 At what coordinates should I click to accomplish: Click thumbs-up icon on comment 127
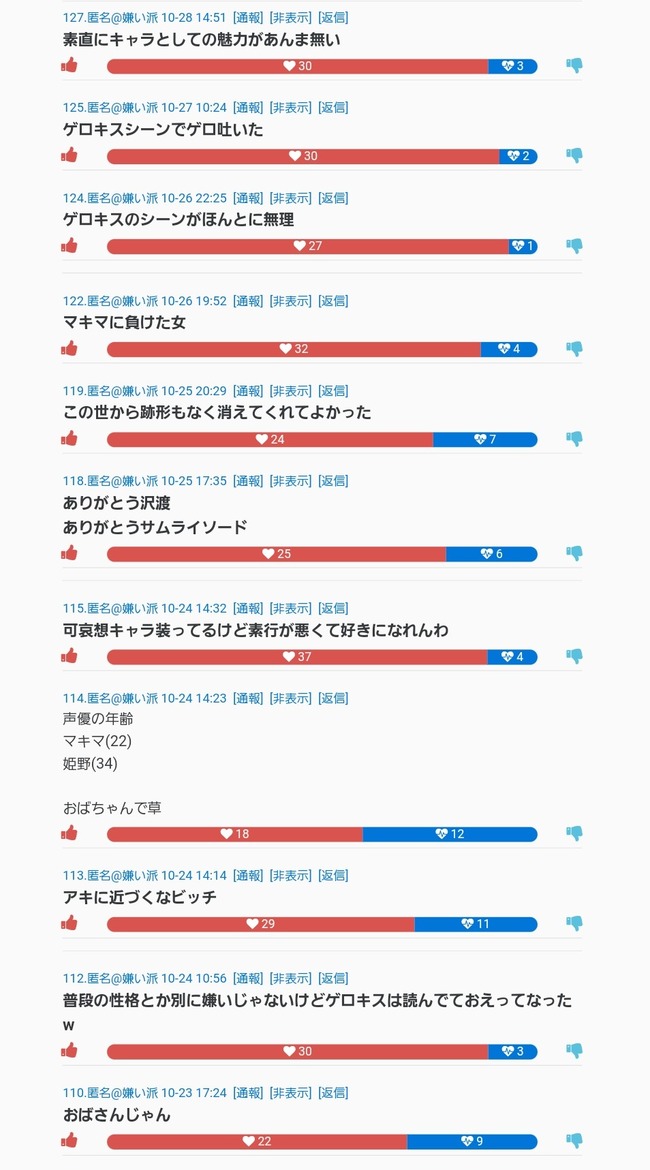[x=69, y=66]
